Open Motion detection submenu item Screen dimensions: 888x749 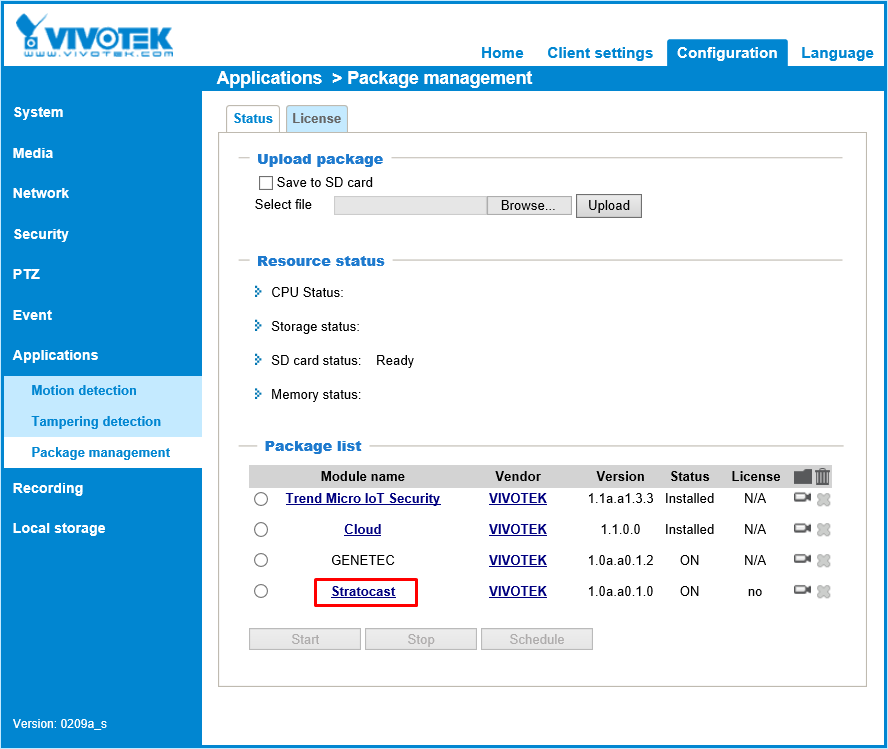pyautogui.click(x=84, y=390)
